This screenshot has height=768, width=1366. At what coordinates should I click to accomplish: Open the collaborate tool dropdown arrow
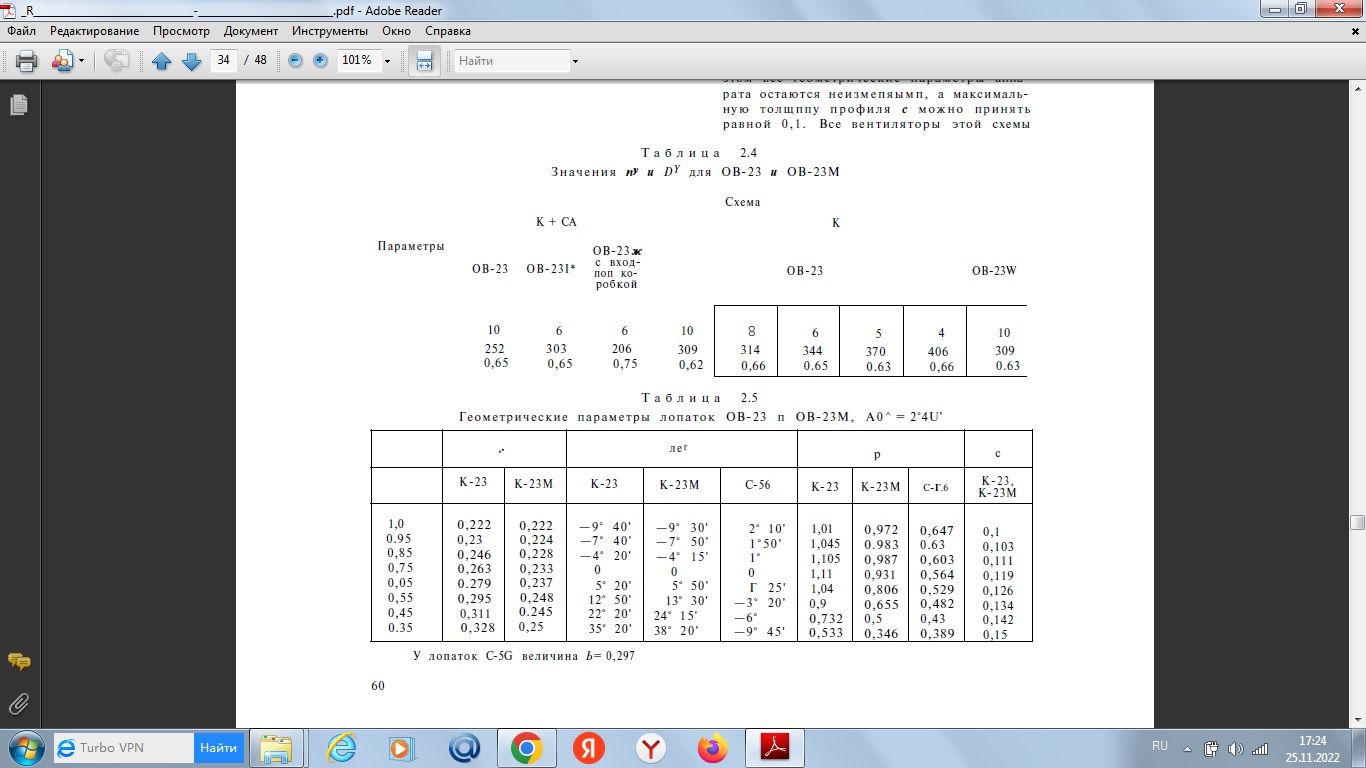pos(82,61)
